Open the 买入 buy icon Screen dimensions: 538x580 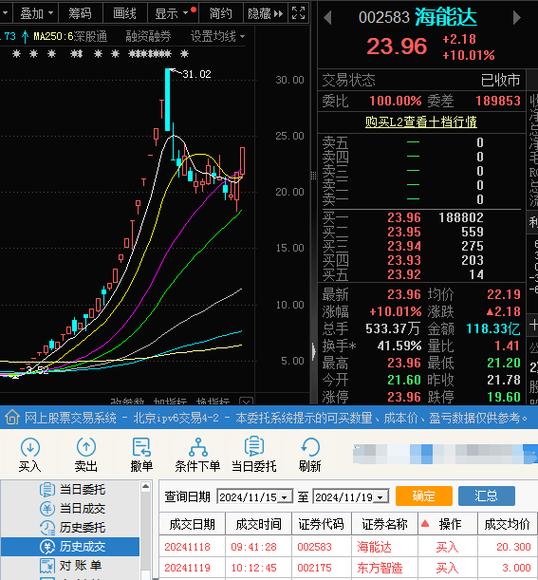(x=30, y=454)
